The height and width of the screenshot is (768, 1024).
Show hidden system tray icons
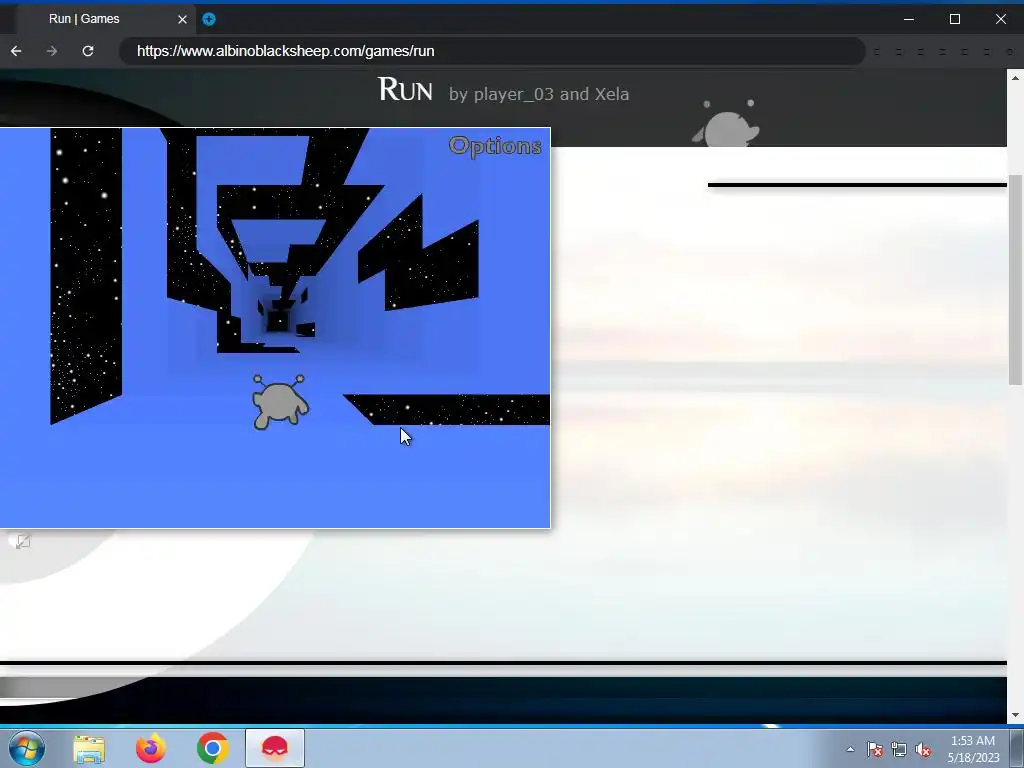pyautogui.click(x=850, y=749)
